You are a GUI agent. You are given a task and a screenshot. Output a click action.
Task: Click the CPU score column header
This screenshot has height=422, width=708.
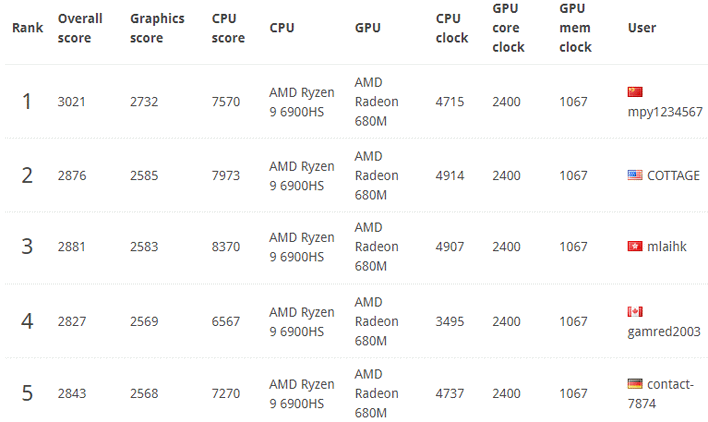point(228,28)
